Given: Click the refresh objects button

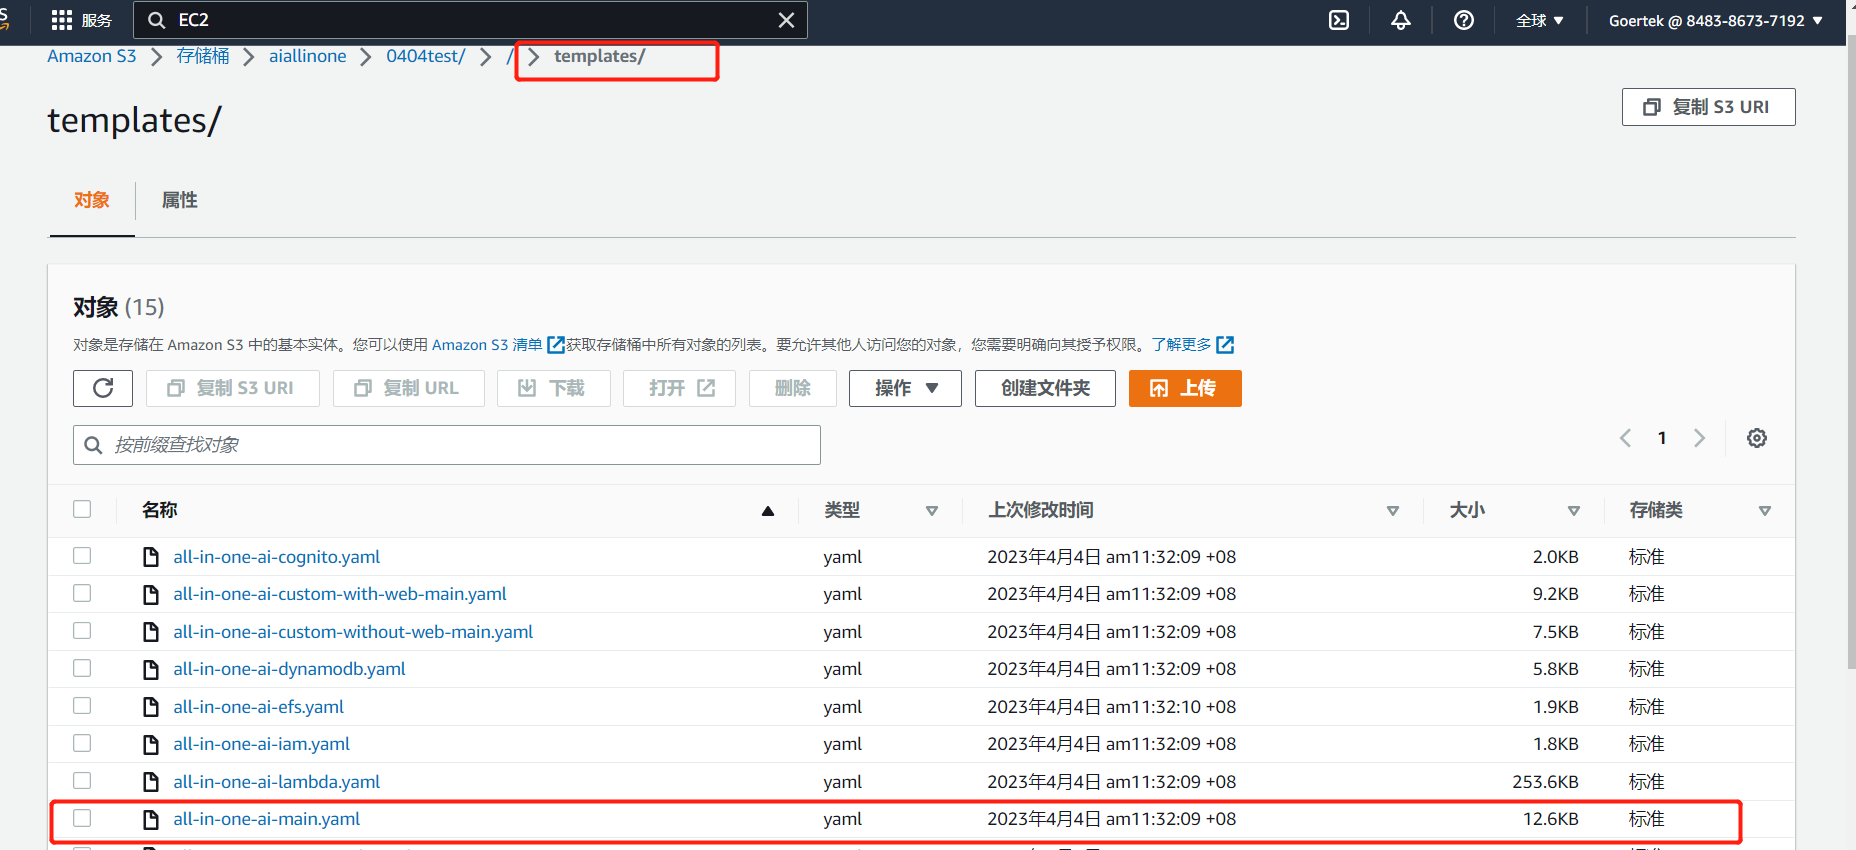Looking at the screenshot, I should point(103,388).
